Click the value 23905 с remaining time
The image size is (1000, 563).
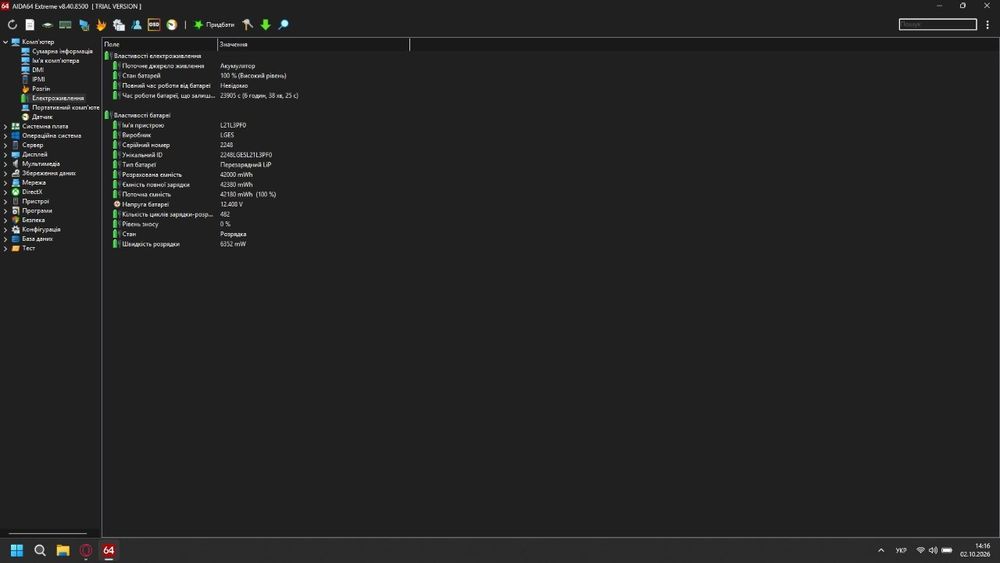pos(259,96)
